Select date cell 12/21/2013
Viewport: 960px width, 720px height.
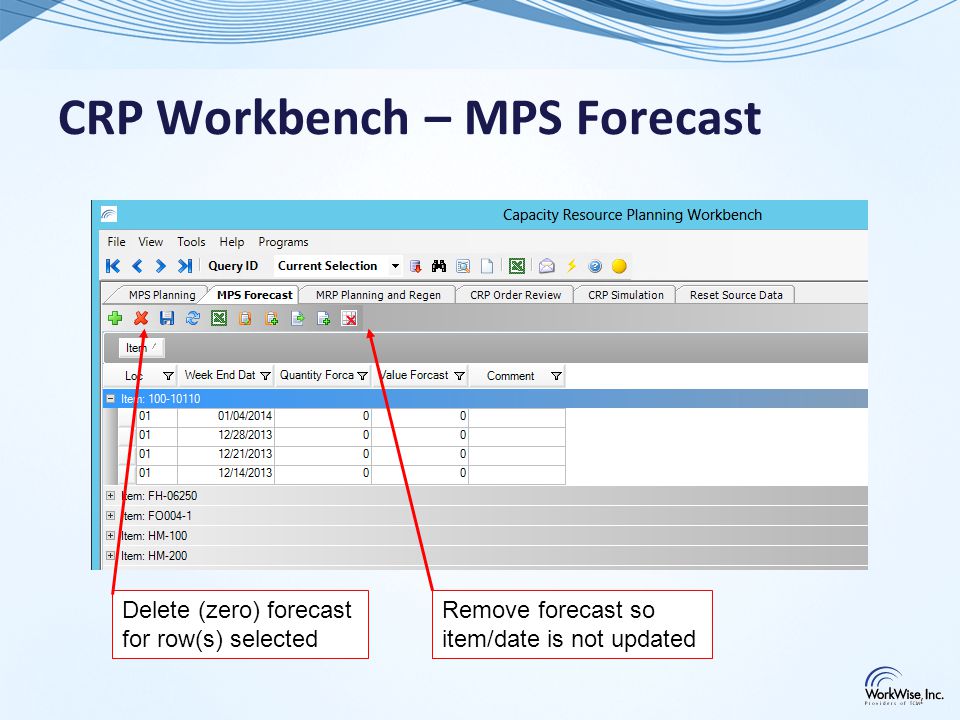click(x=226, y=454)
